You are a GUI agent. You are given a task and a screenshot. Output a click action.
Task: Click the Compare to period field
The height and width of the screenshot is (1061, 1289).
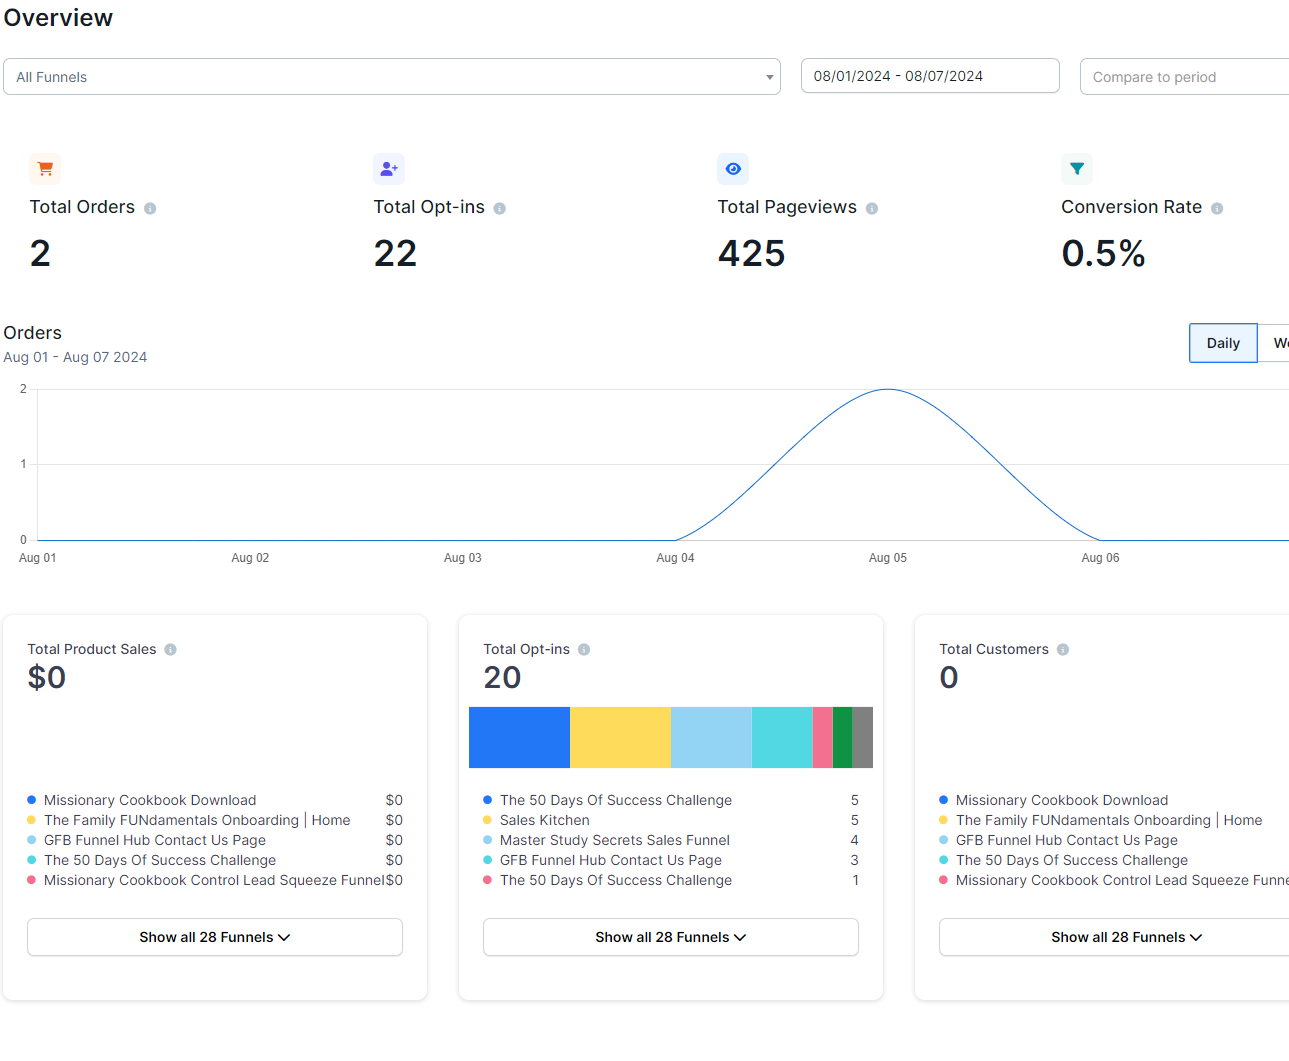point(1185,77)
